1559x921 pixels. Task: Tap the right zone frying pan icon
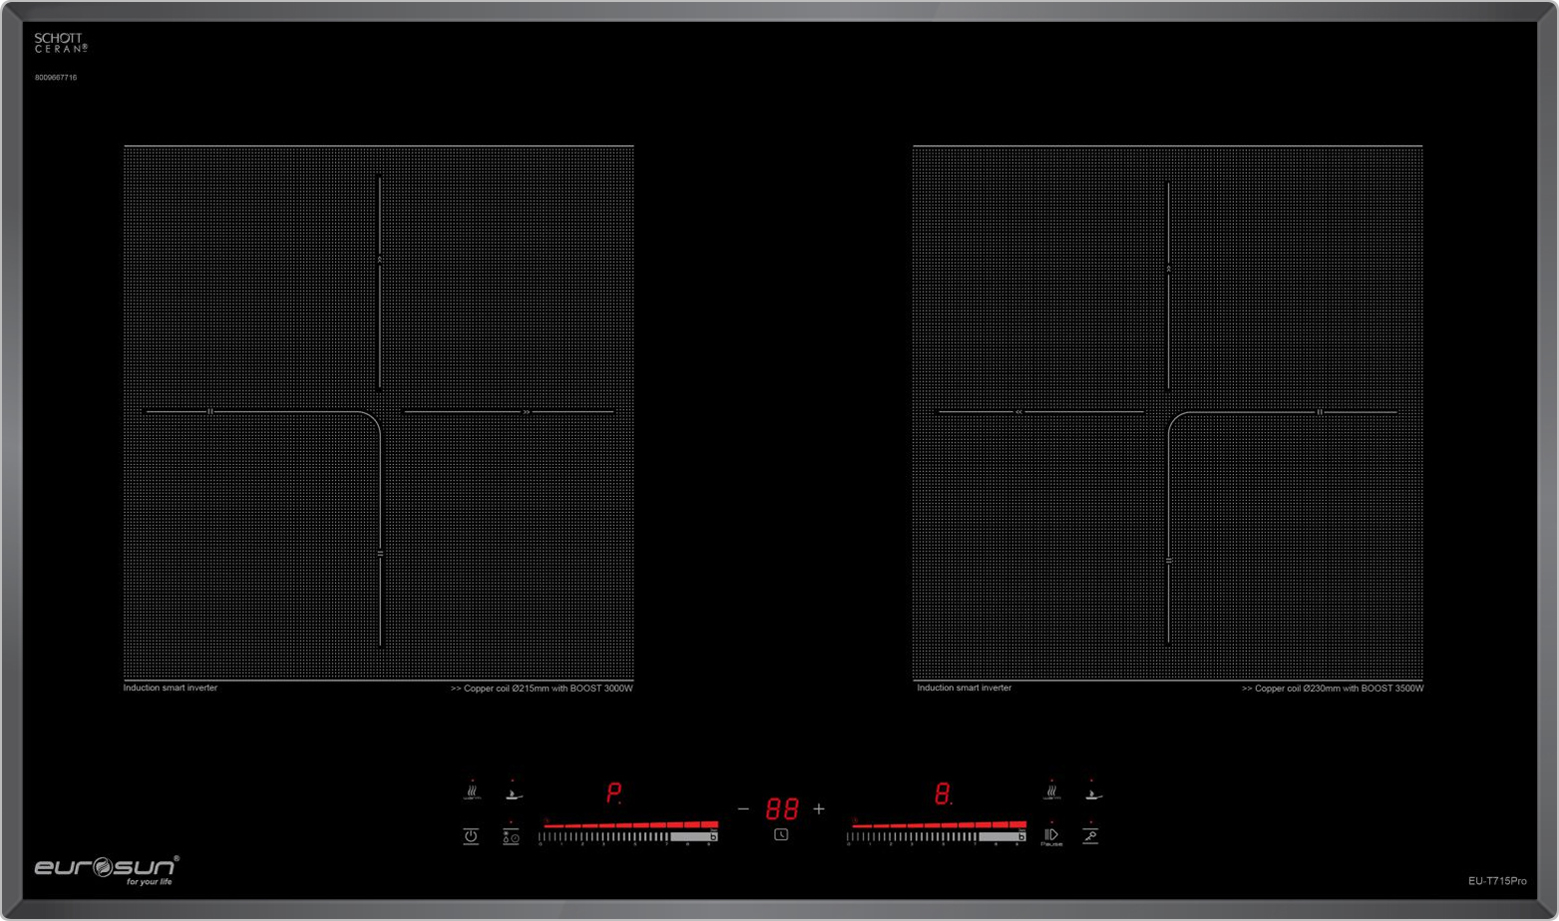click(x=1093, y=793)
